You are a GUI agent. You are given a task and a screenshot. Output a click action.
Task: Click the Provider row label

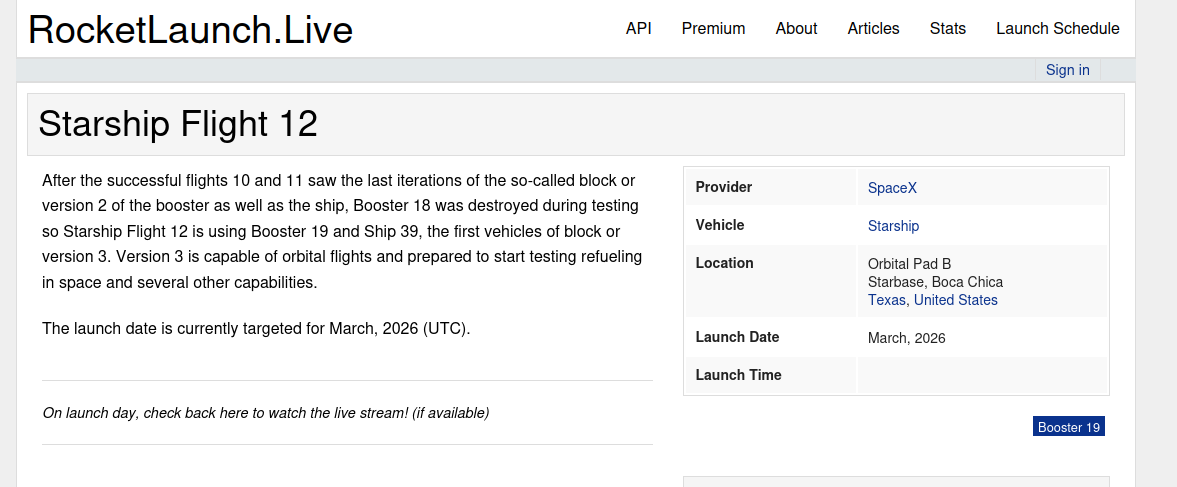click(x=724, y=187)
